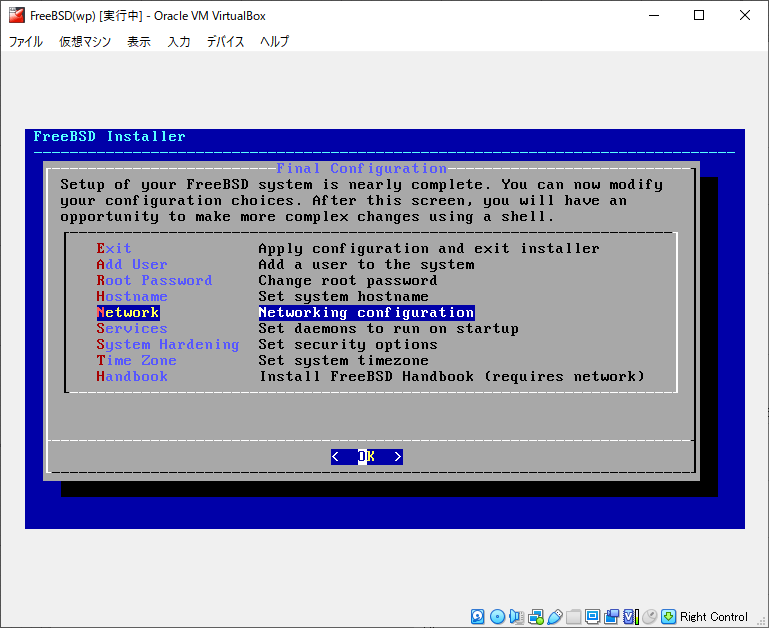Select the Hostname option
This screenshot has width=769, height=628.
(132, 296)
